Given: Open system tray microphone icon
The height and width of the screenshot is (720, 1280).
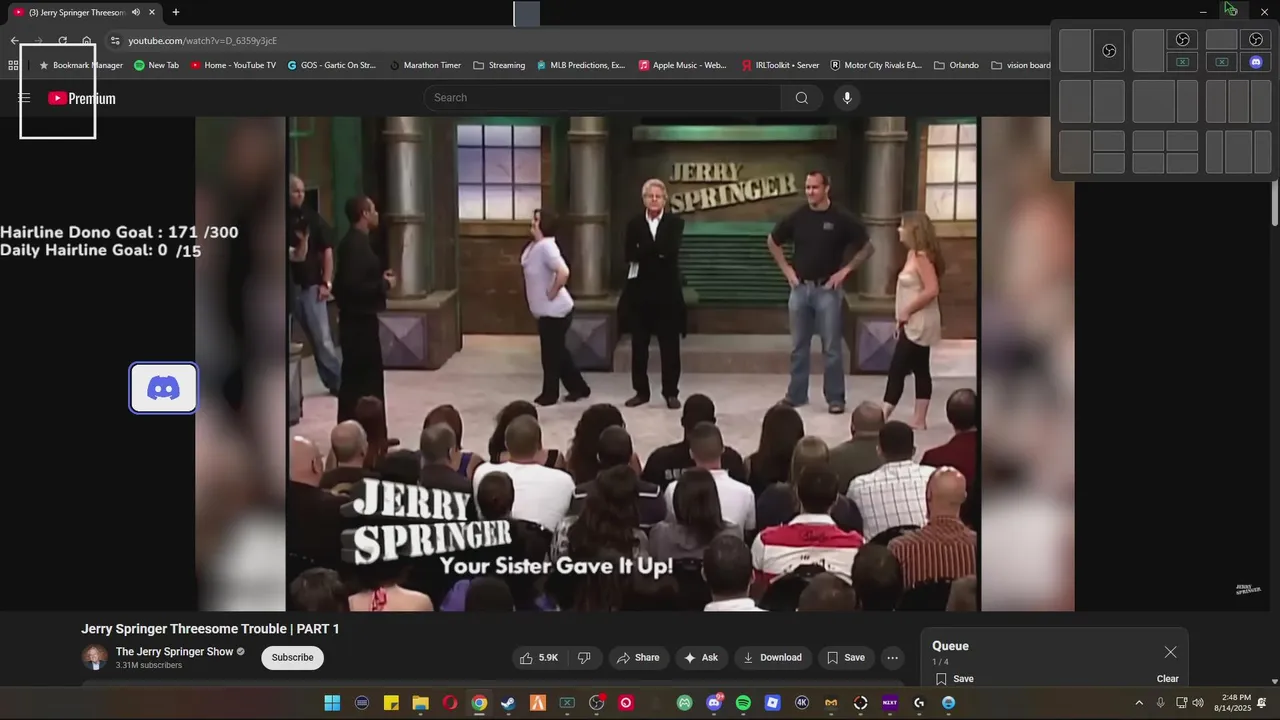Looking at the screenshot, I should click(x=1160, y=703).
